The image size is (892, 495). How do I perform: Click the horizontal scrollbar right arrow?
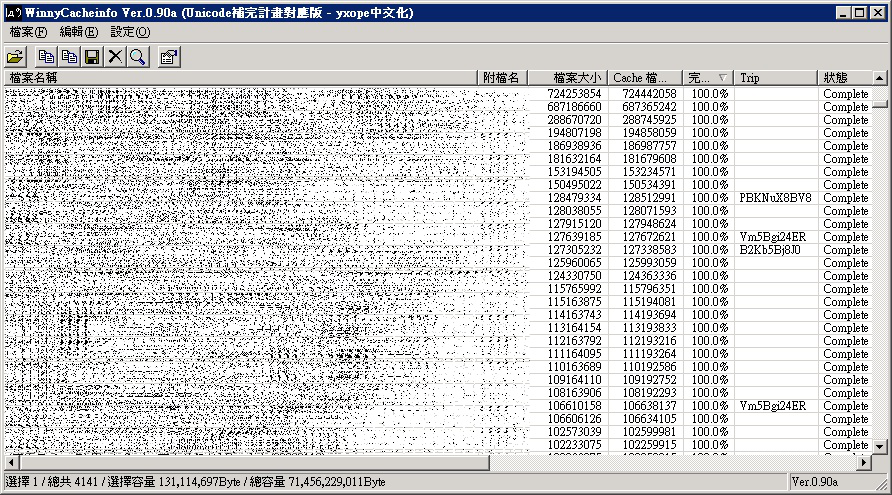click(864, 462)
